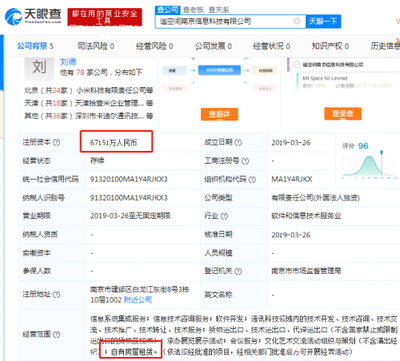Open the 深圳市科迪尔通讯 entry
The height and width of the screenshot is (361, 400).
point(109,116)
